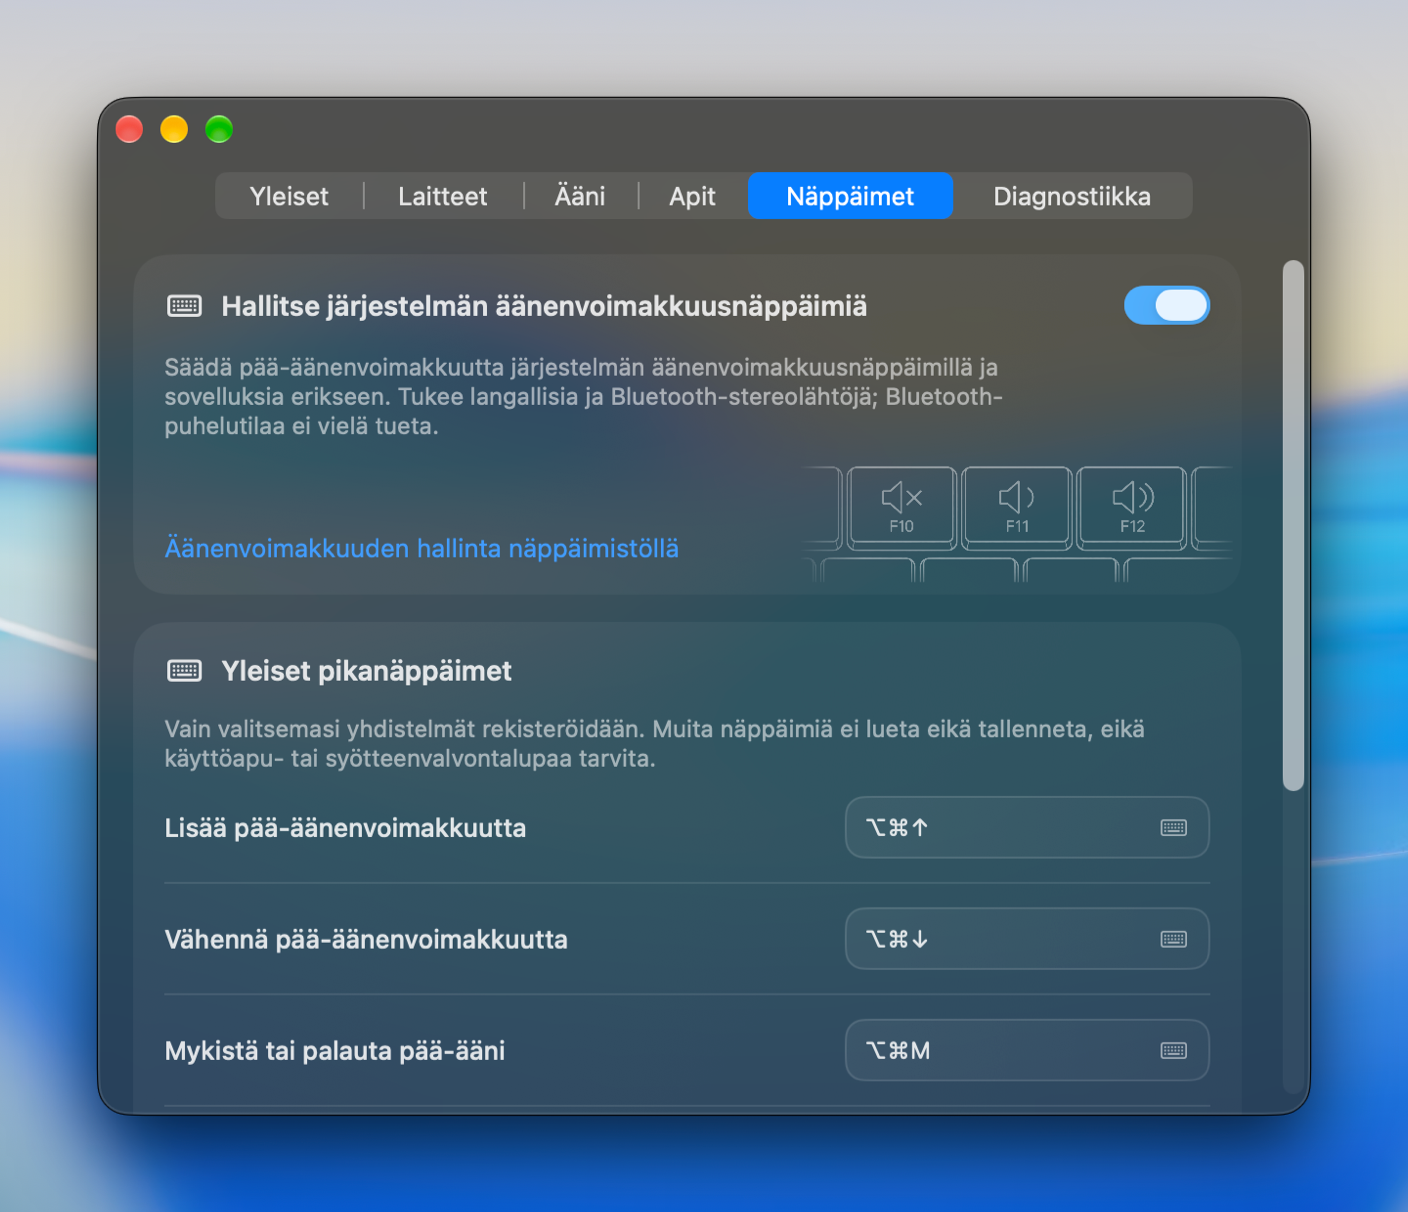Click the Lisää pää-äänenvoimakkuutta label
This screenshot has height=1212, width=1408.
(x=345, y=828)
